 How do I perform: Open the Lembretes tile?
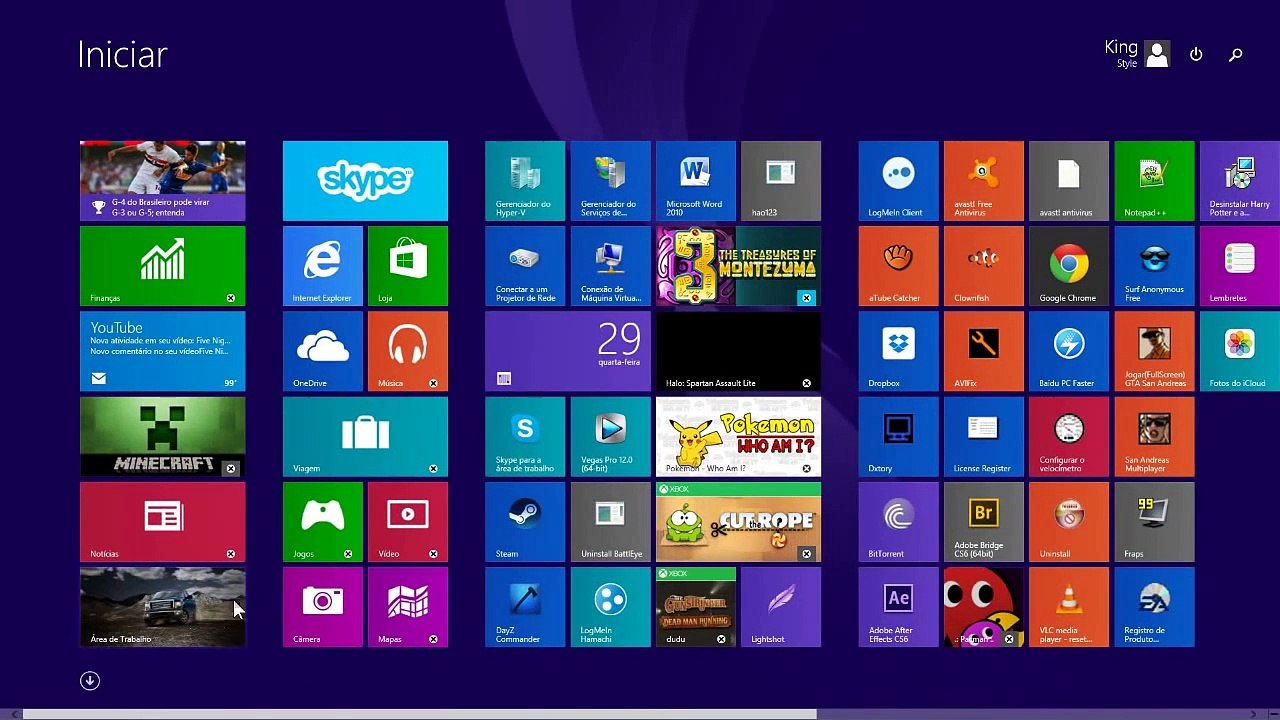pos(1240,266)
